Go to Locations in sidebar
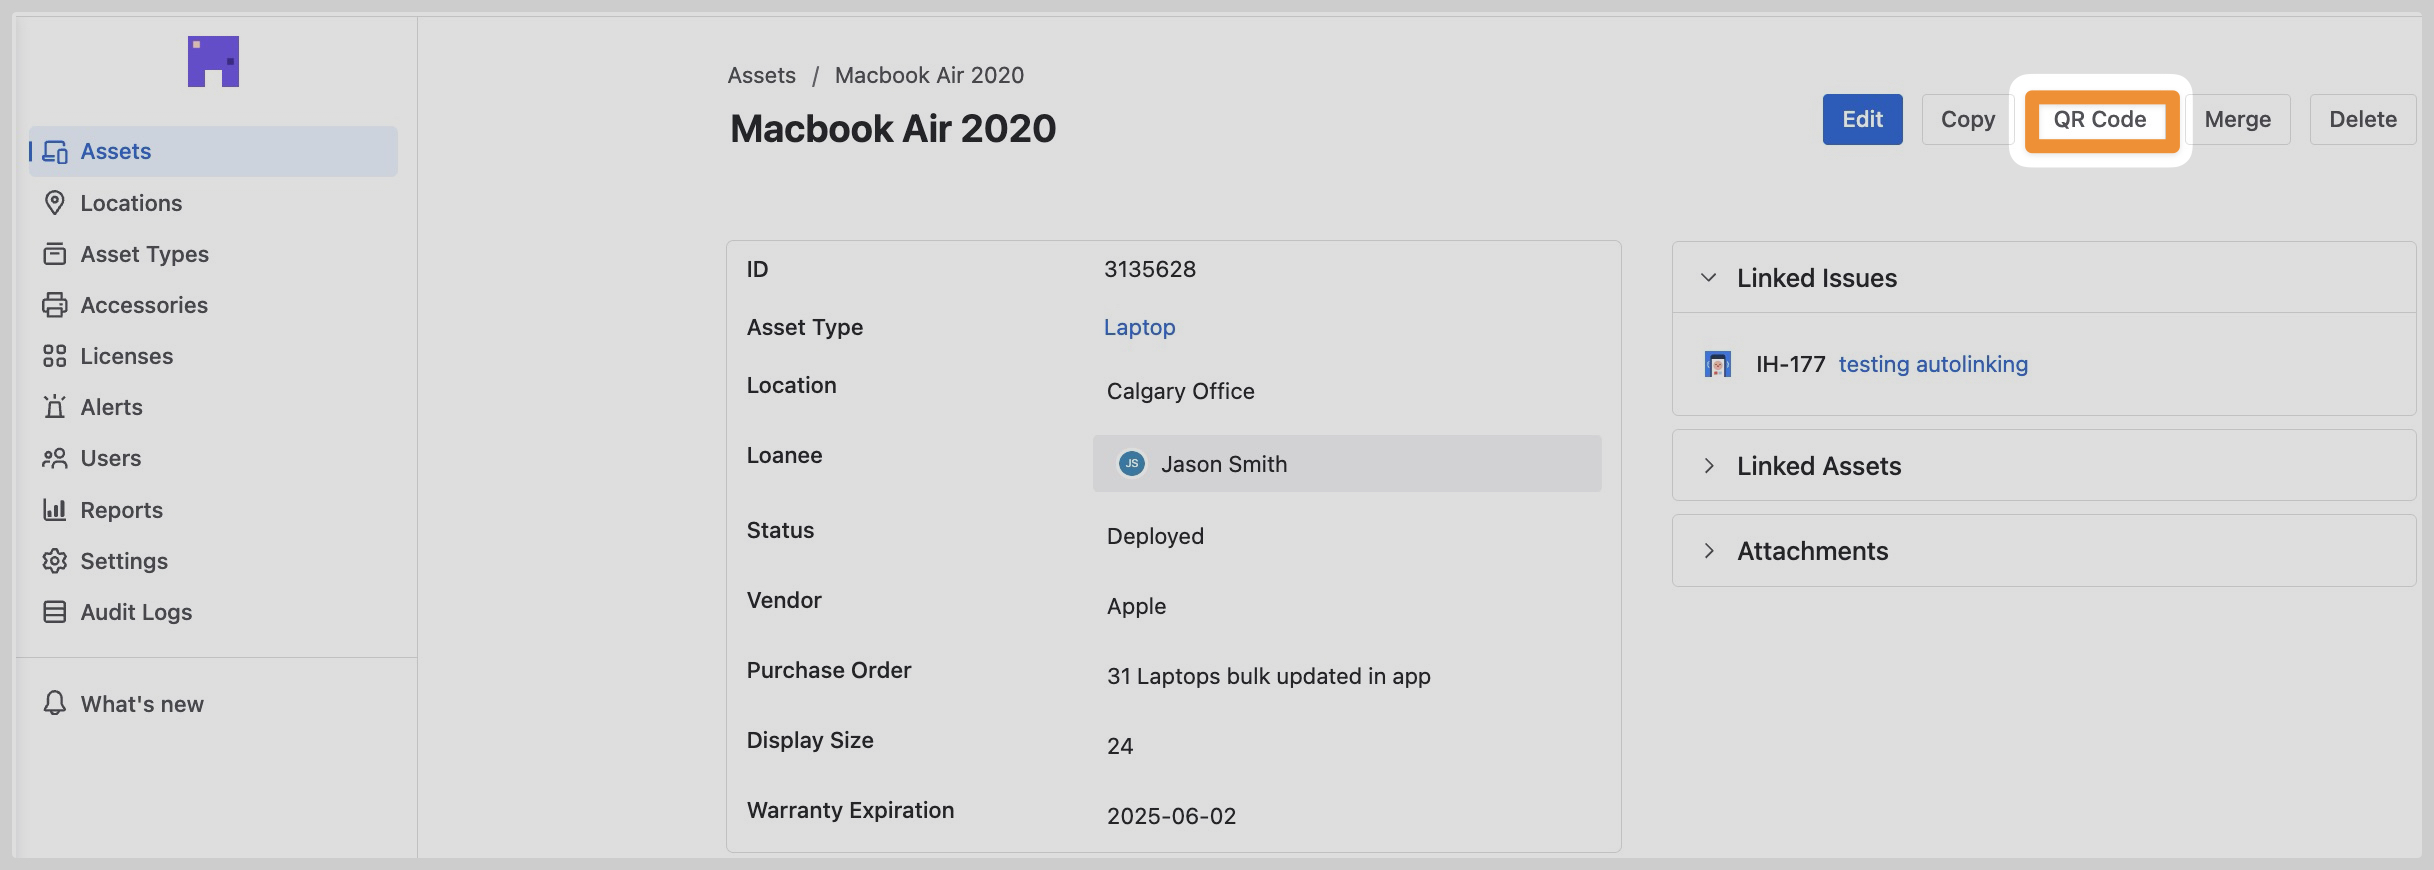Viewport: 2434px width, 870px height. pos(213,203)
